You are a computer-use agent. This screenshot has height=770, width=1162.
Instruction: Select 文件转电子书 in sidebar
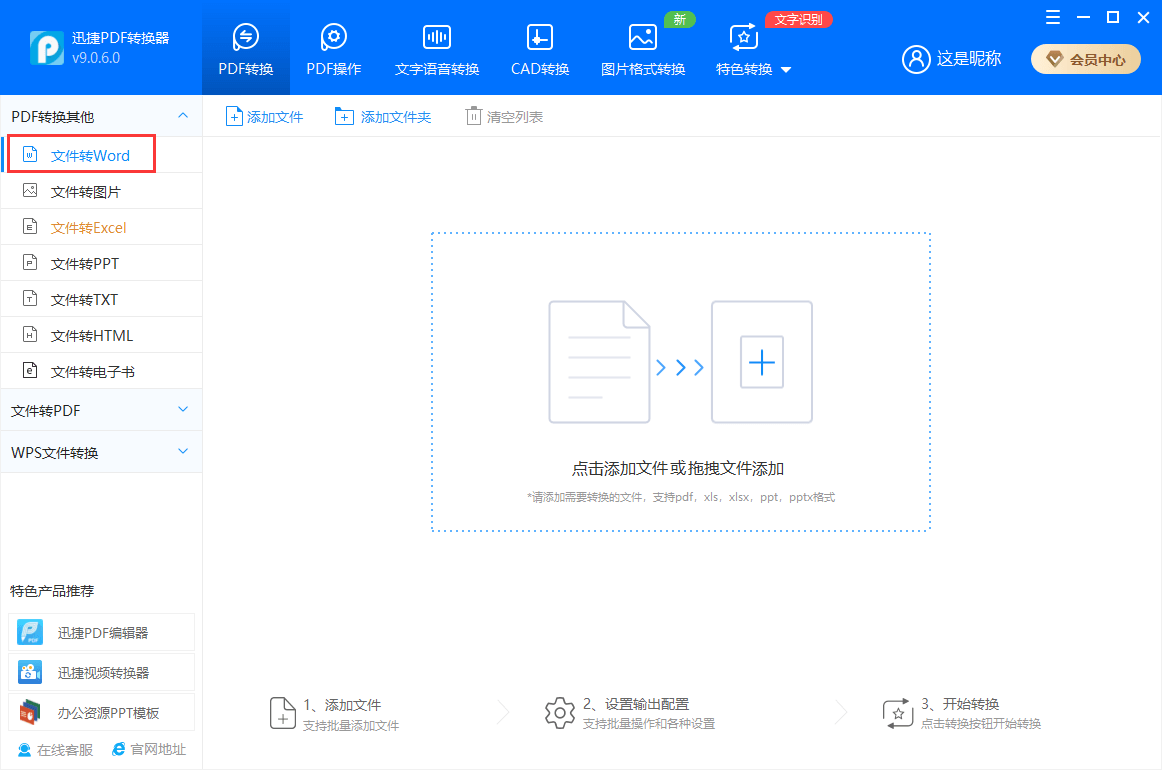coord(102,371)
